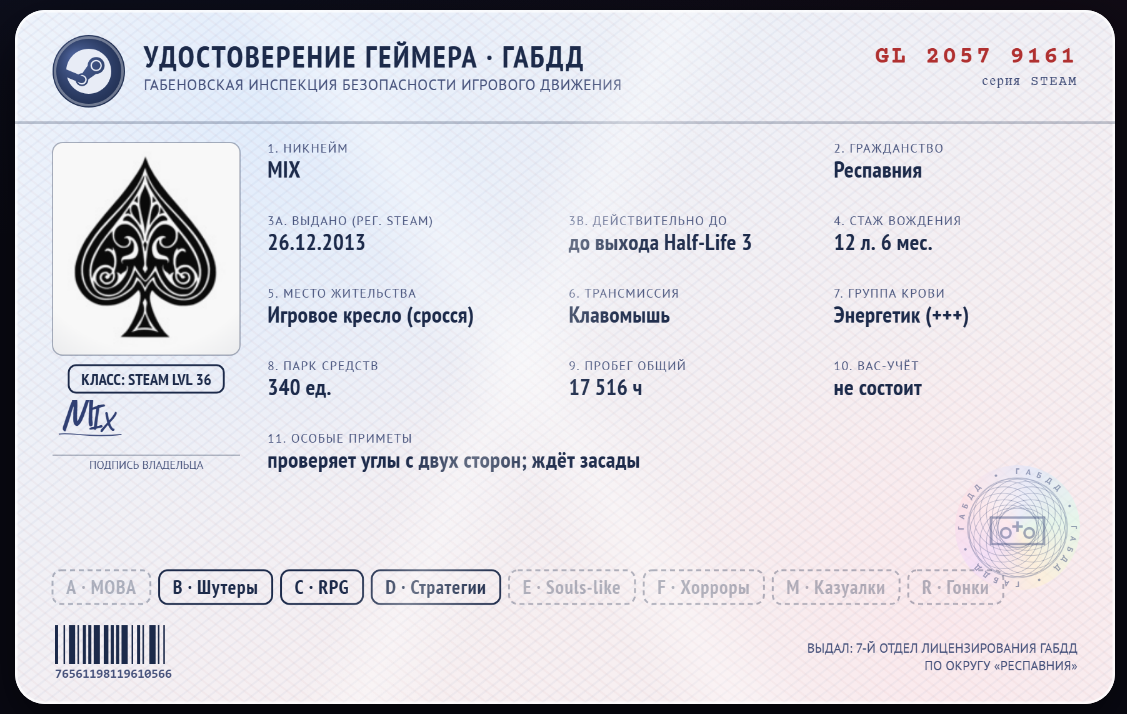The image size is (1127, 714).
Task: Click label "5. МЕСТО ЖИТЕЛЬСТВА"
Action: [341, 293]
